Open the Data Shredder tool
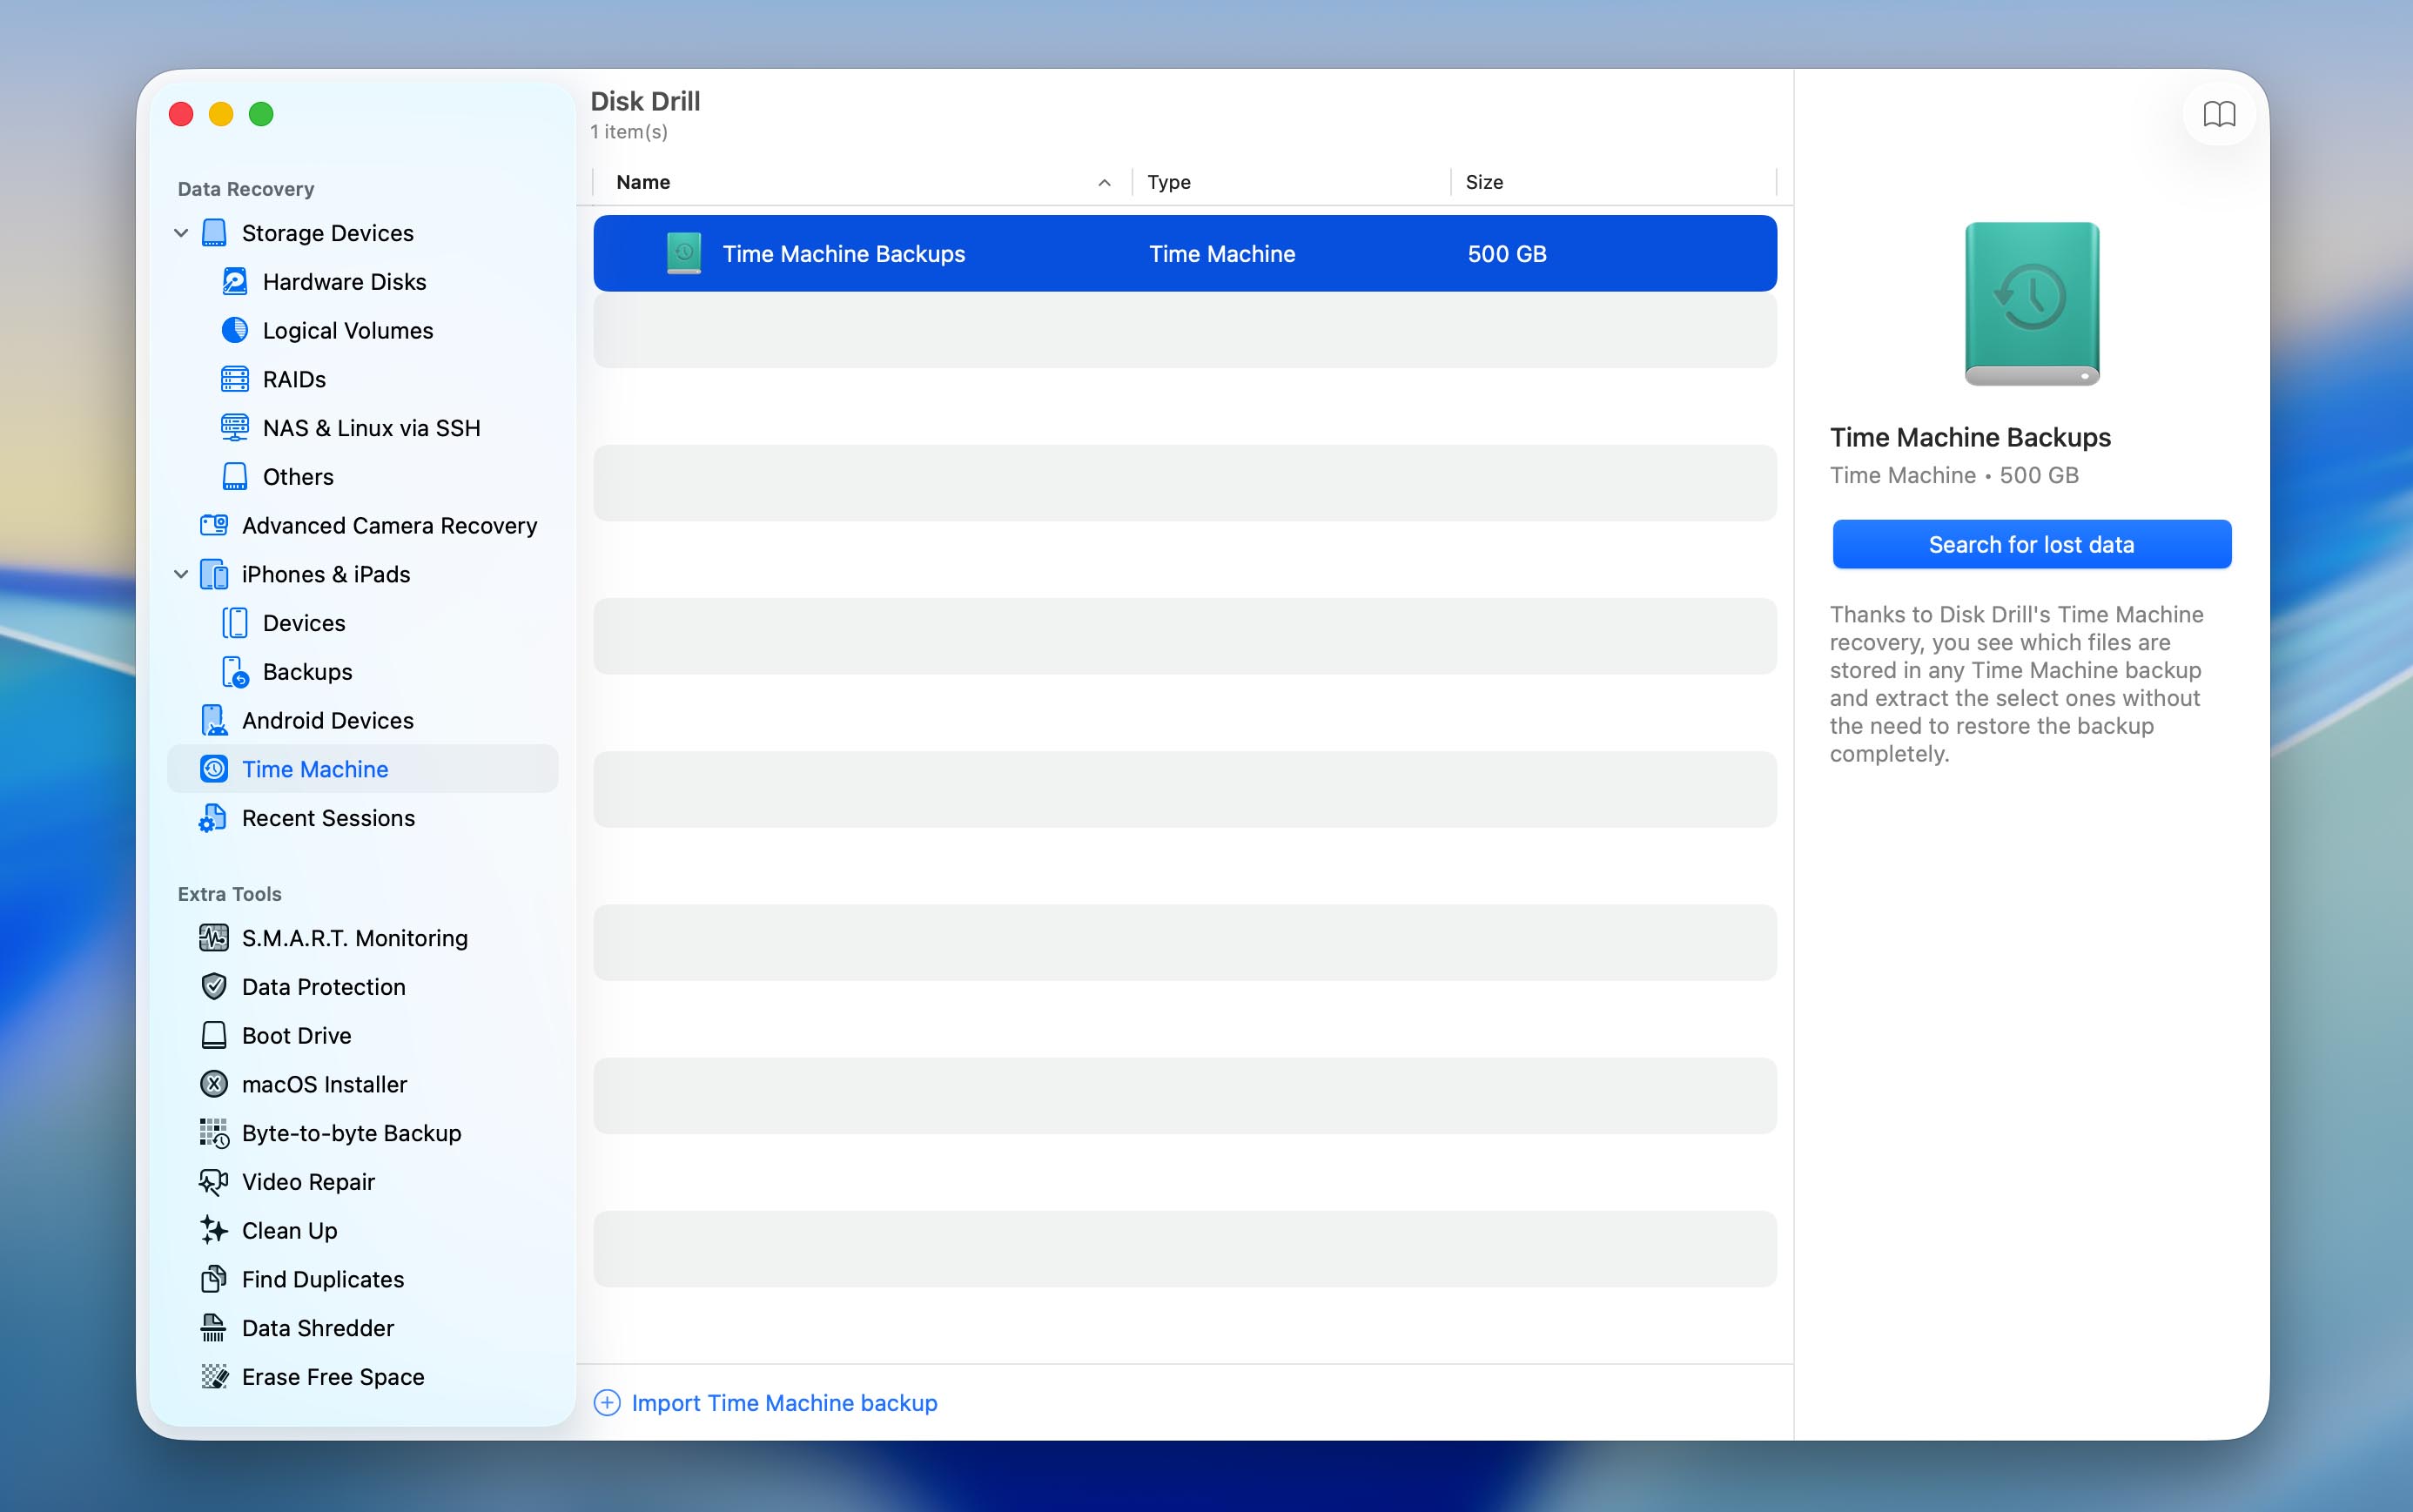This screenshot has height=1512, width=2413. (x=363, y=1328)
